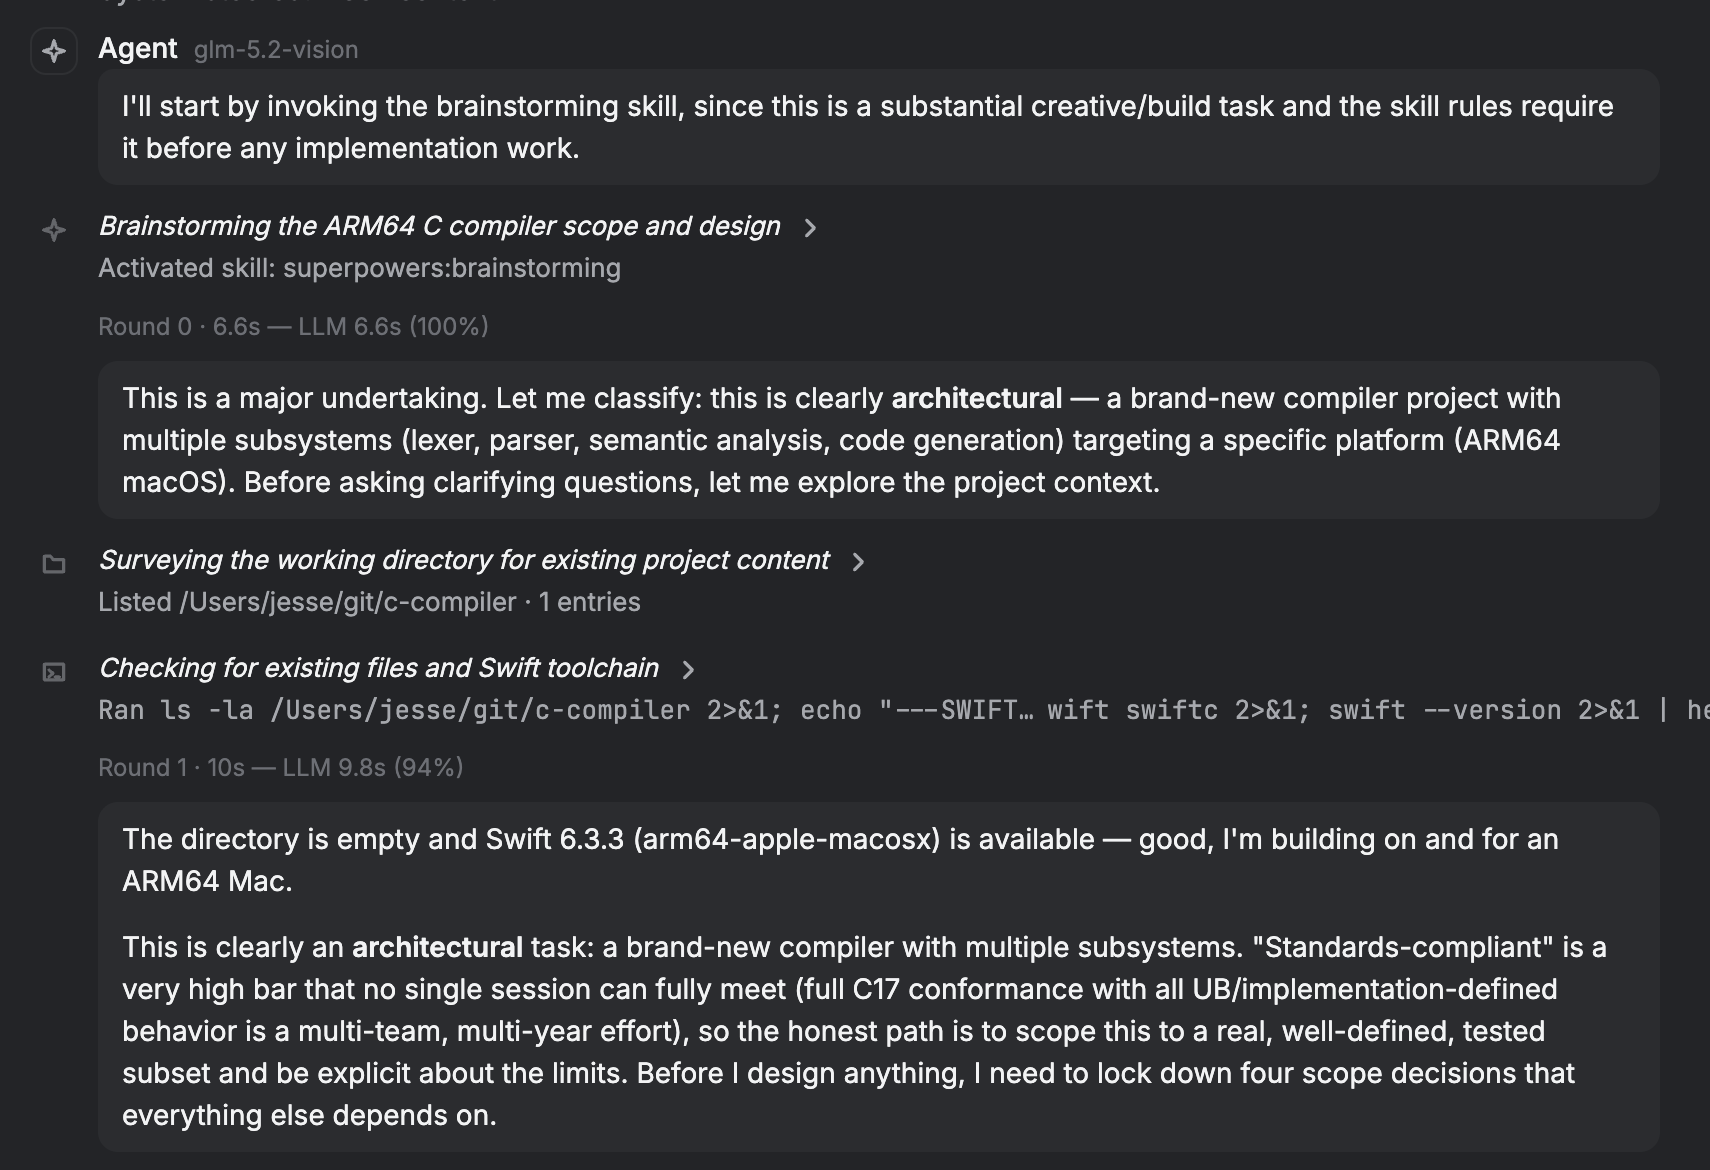Click the Ran ls -la command text

904,710
